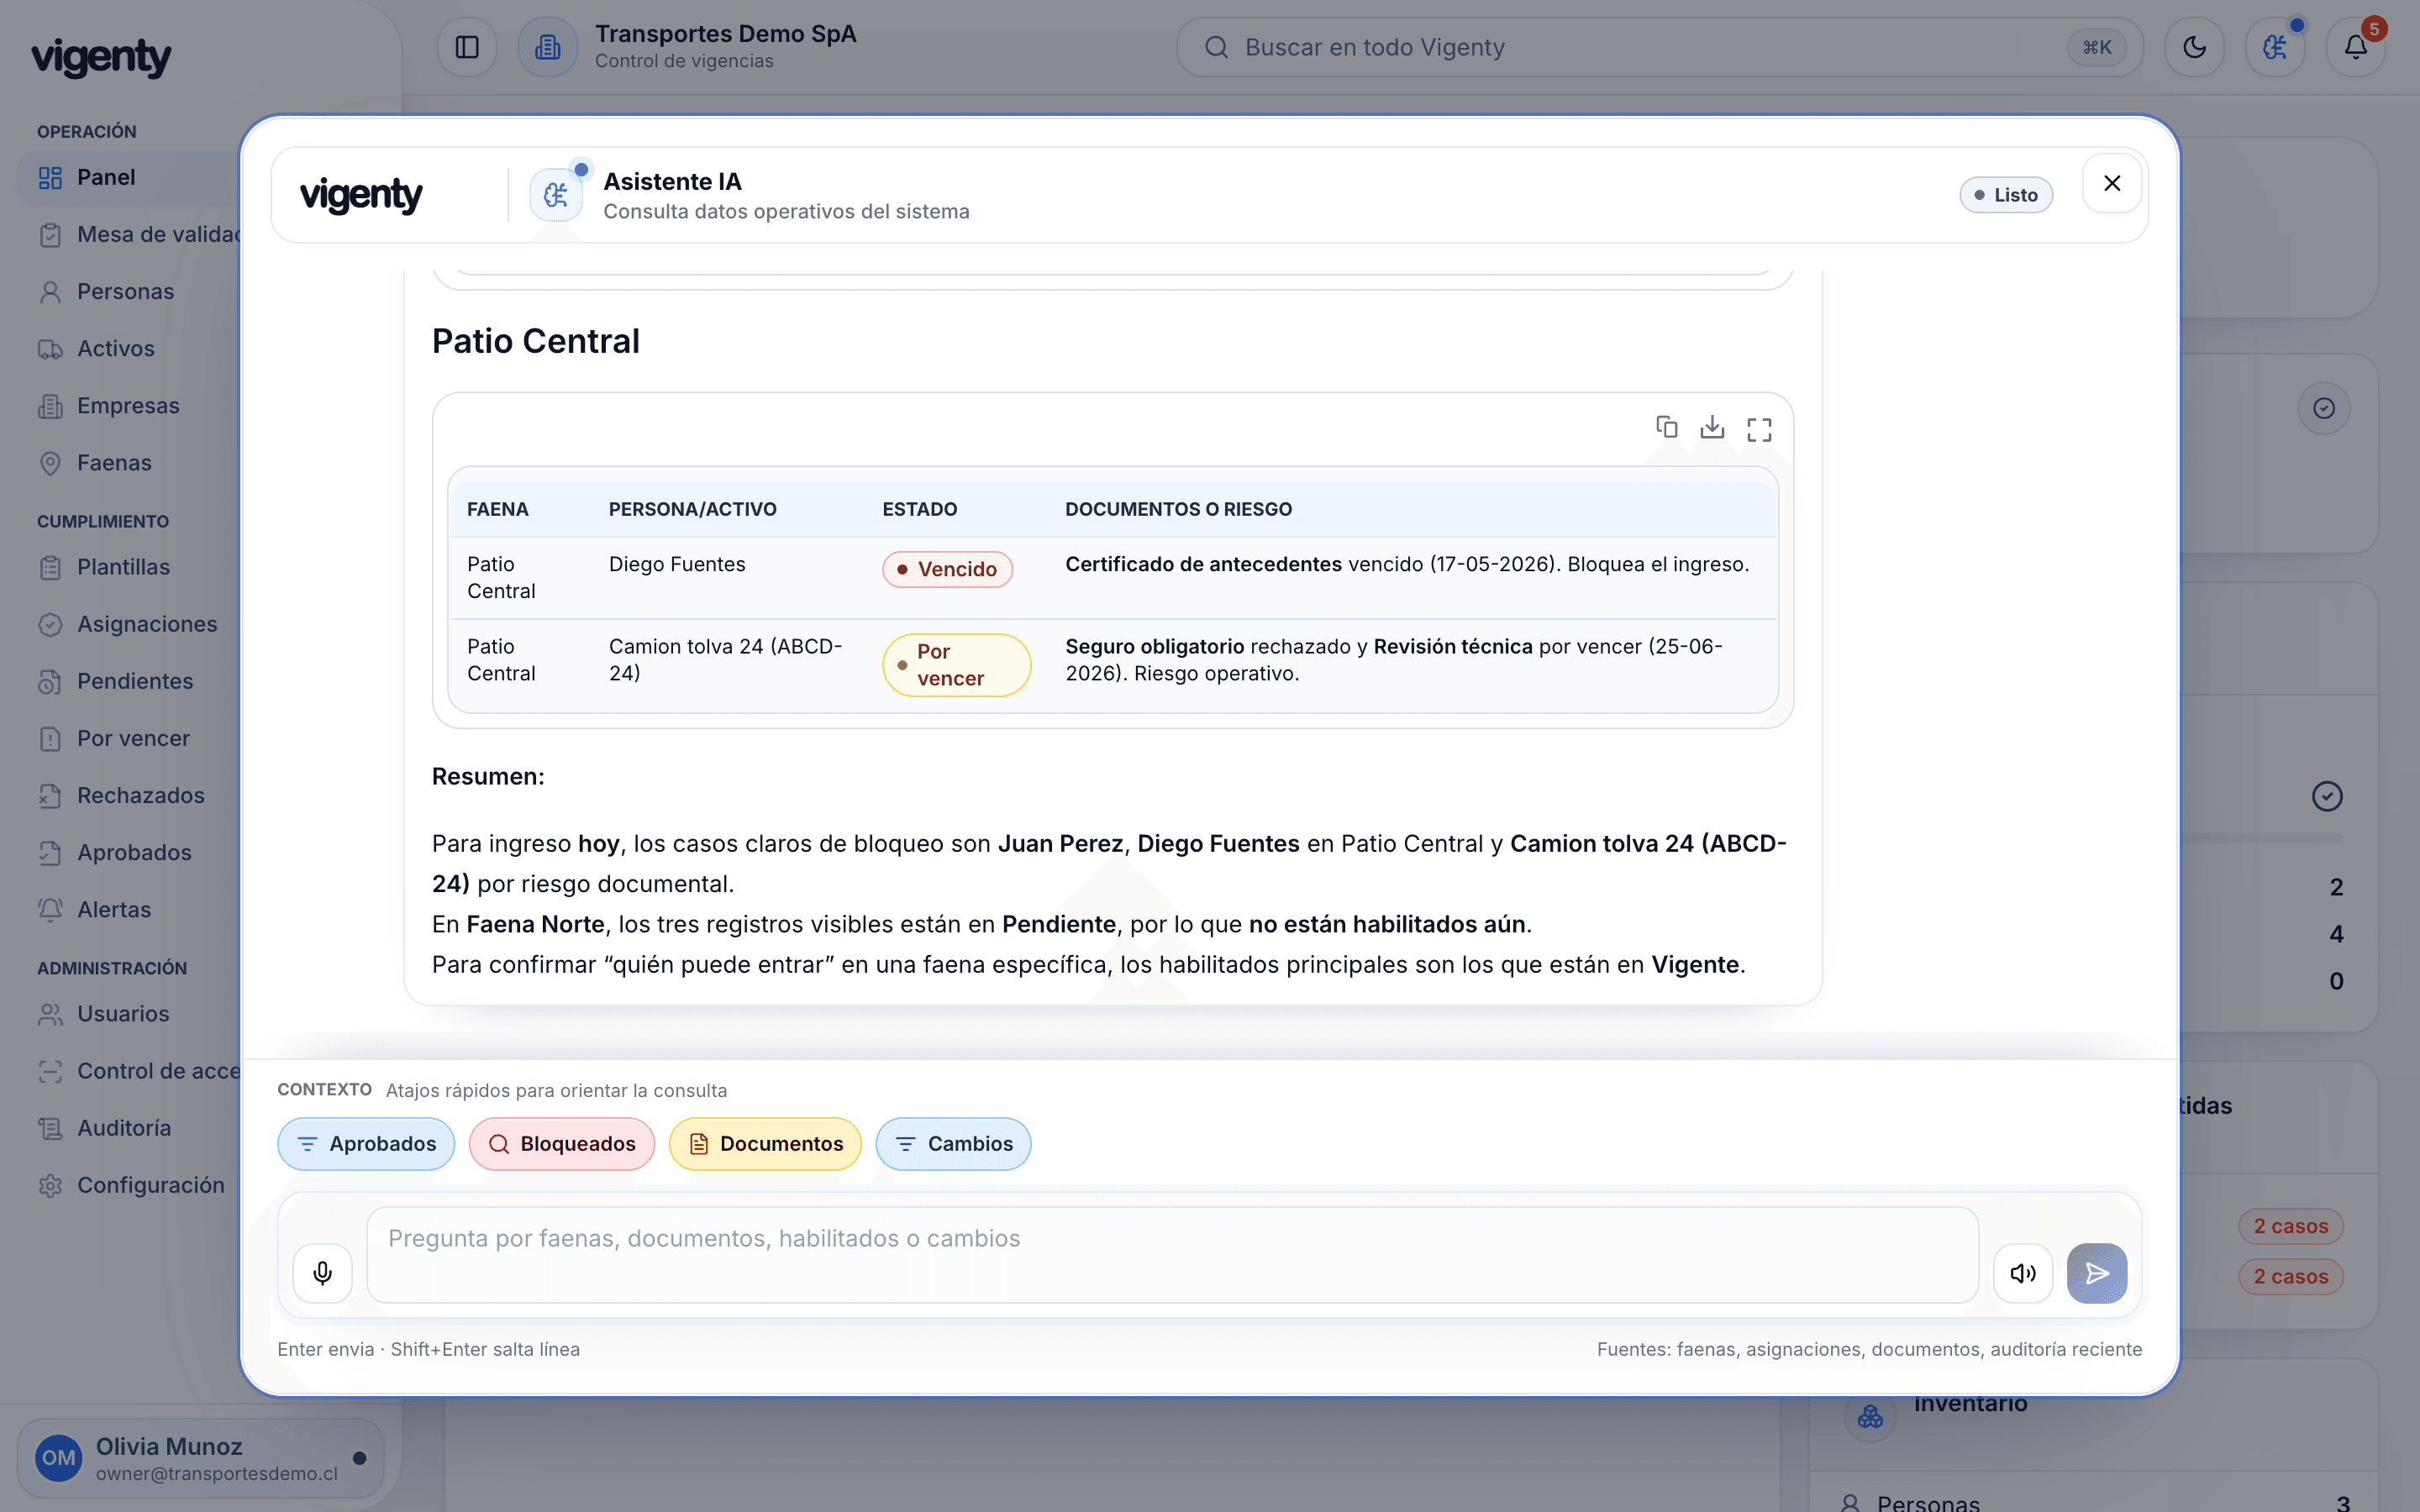Go to Asignaciones
The height and width of the screenshot is (1512, 2420).
(128, 624)
